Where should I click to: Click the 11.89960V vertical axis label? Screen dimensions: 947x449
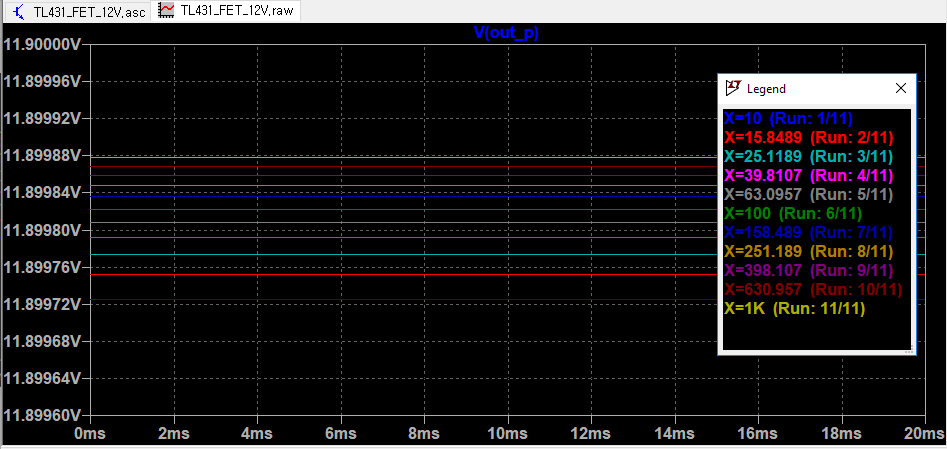click(x=41, y=416)
